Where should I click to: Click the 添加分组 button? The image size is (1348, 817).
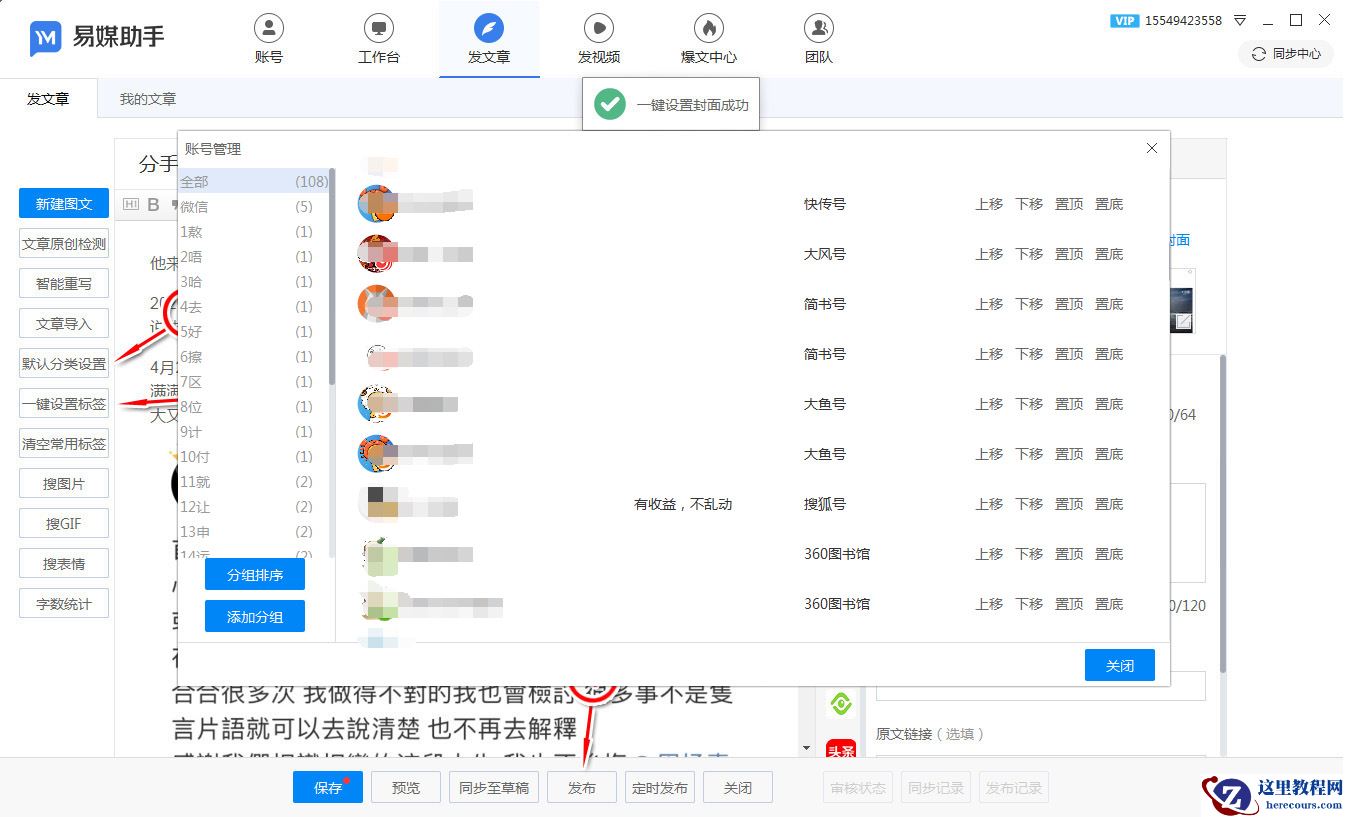click(255, 617)
